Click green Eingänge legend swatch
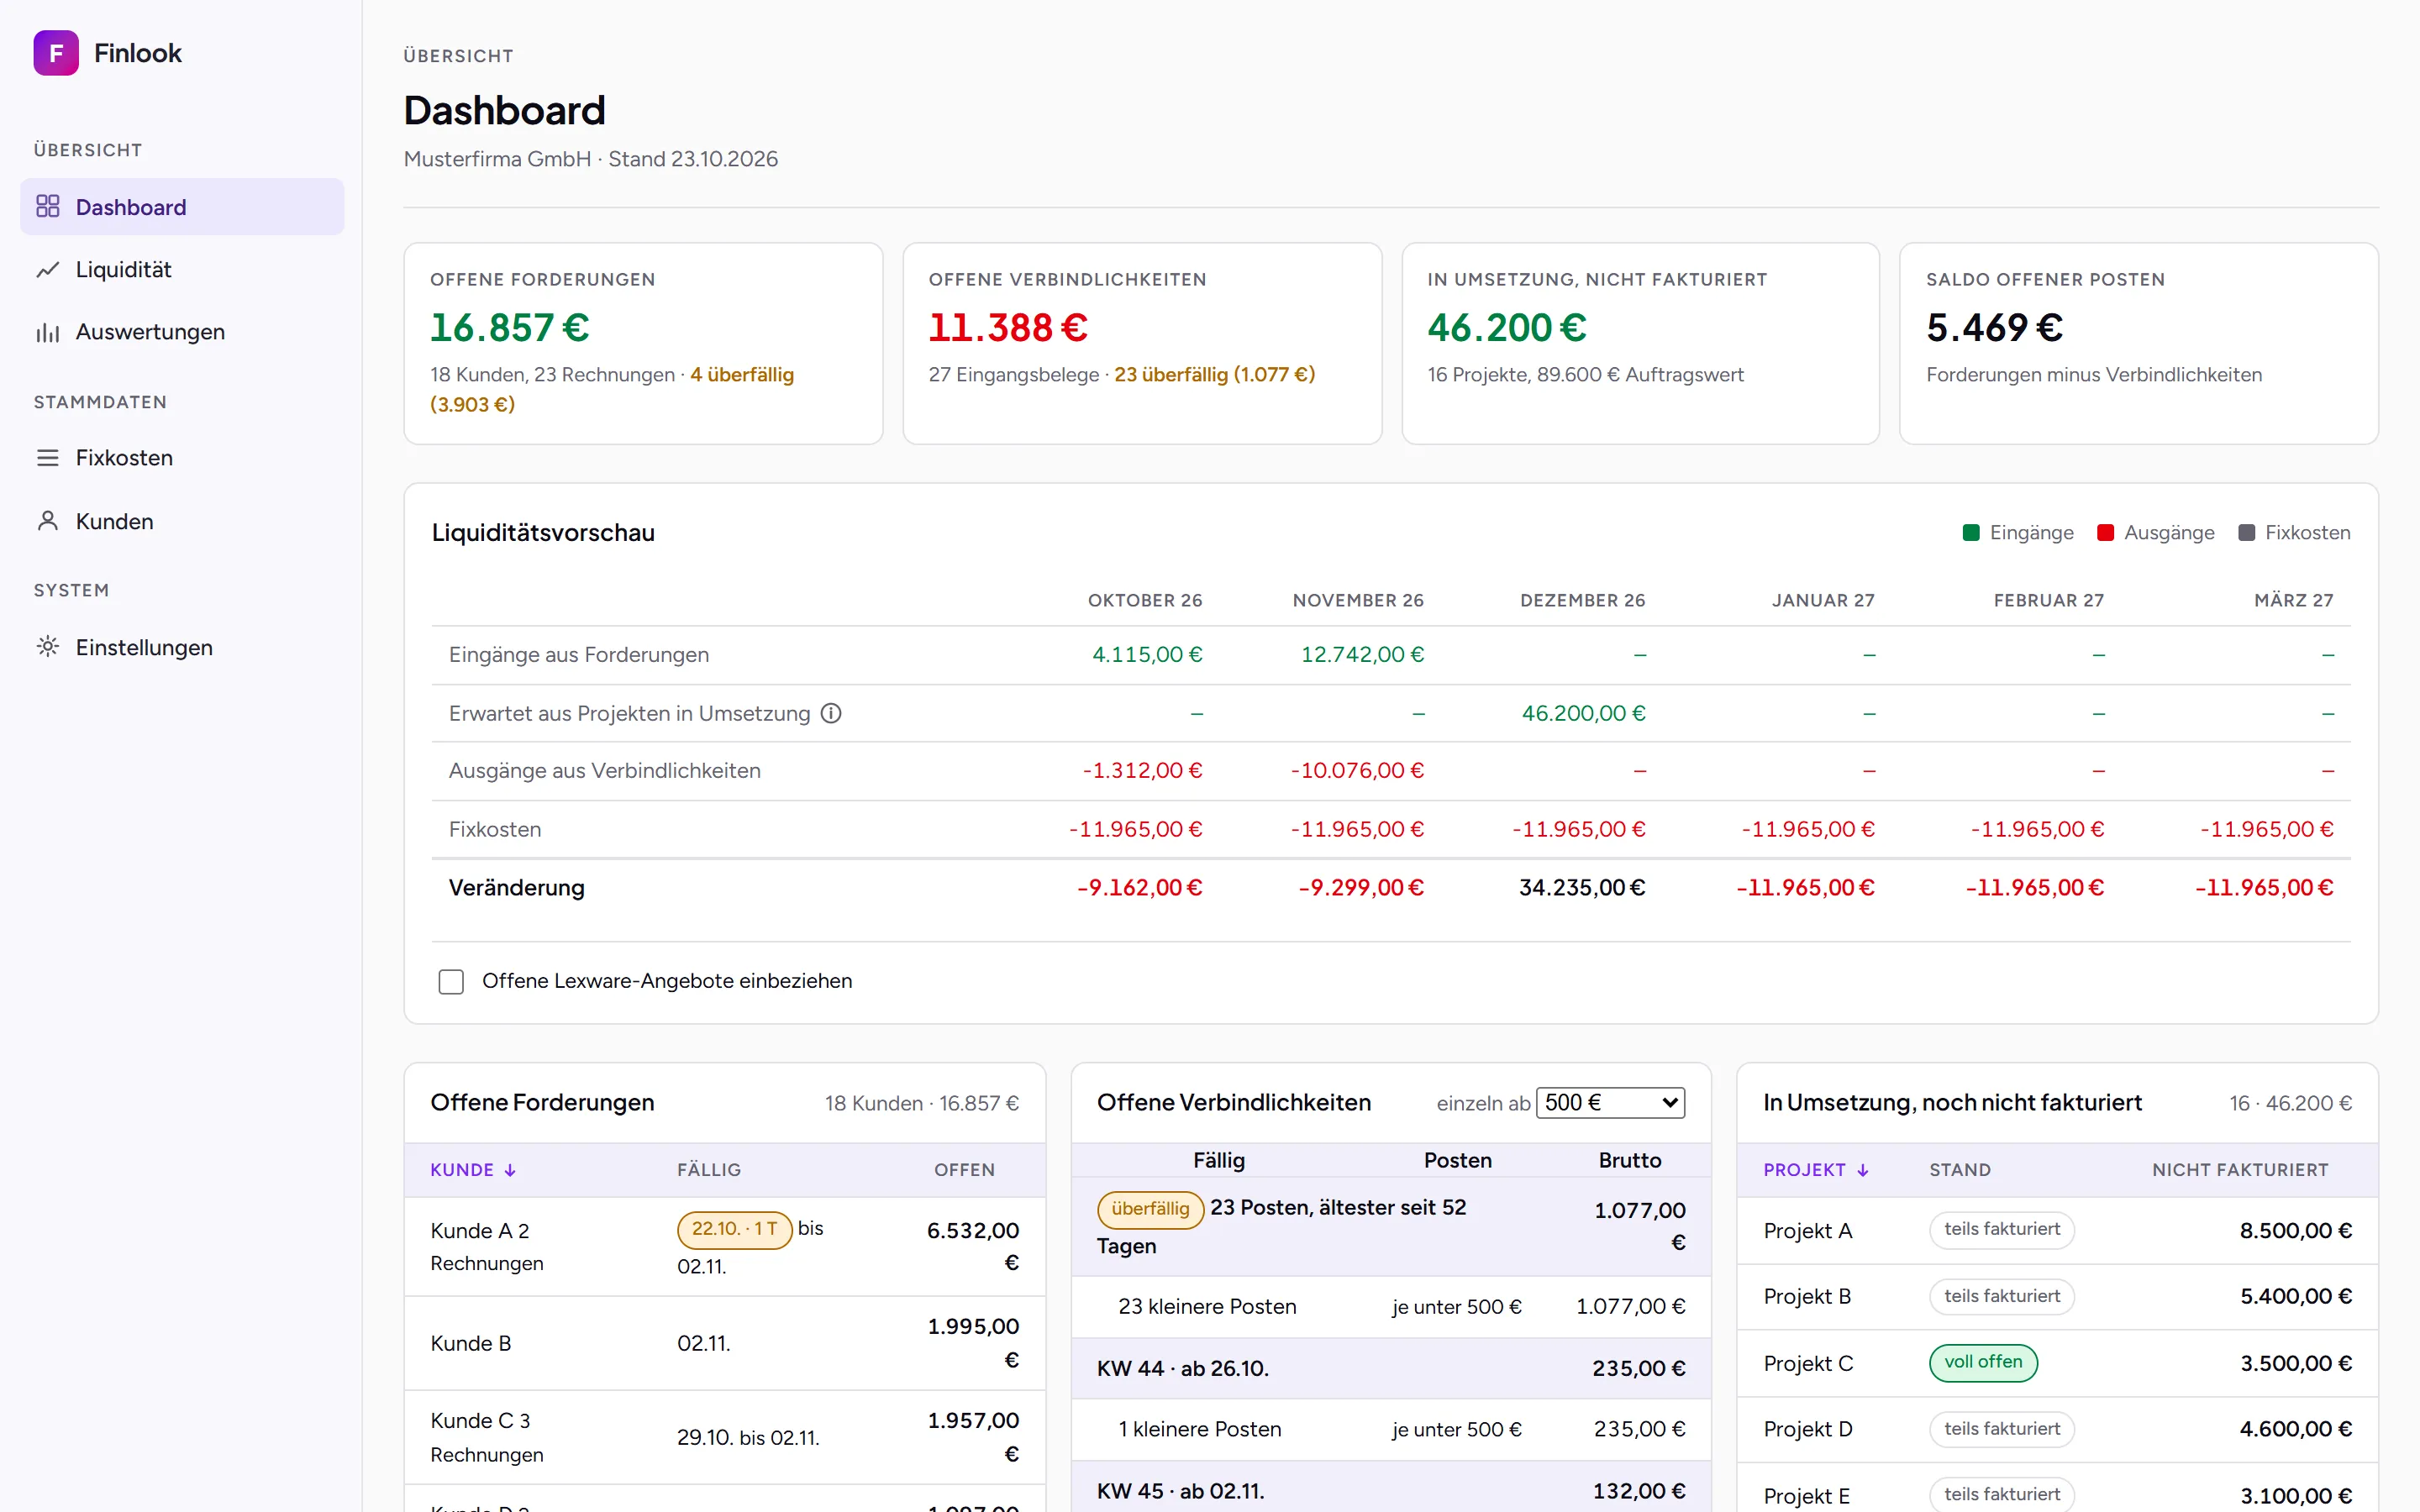 pyautogui.click(x=1971, y=533)
